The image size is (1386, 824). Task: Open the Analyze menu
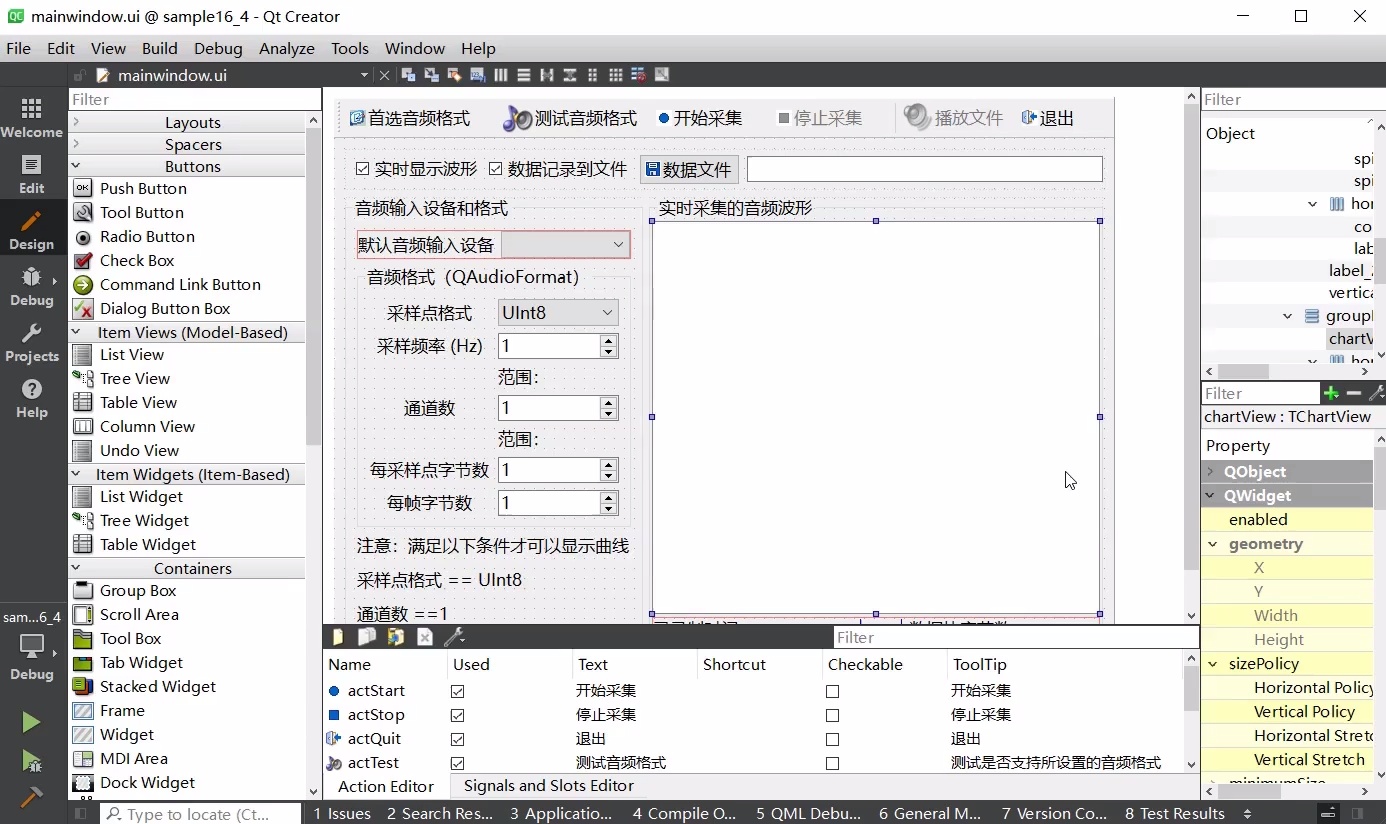click(287, 48)
